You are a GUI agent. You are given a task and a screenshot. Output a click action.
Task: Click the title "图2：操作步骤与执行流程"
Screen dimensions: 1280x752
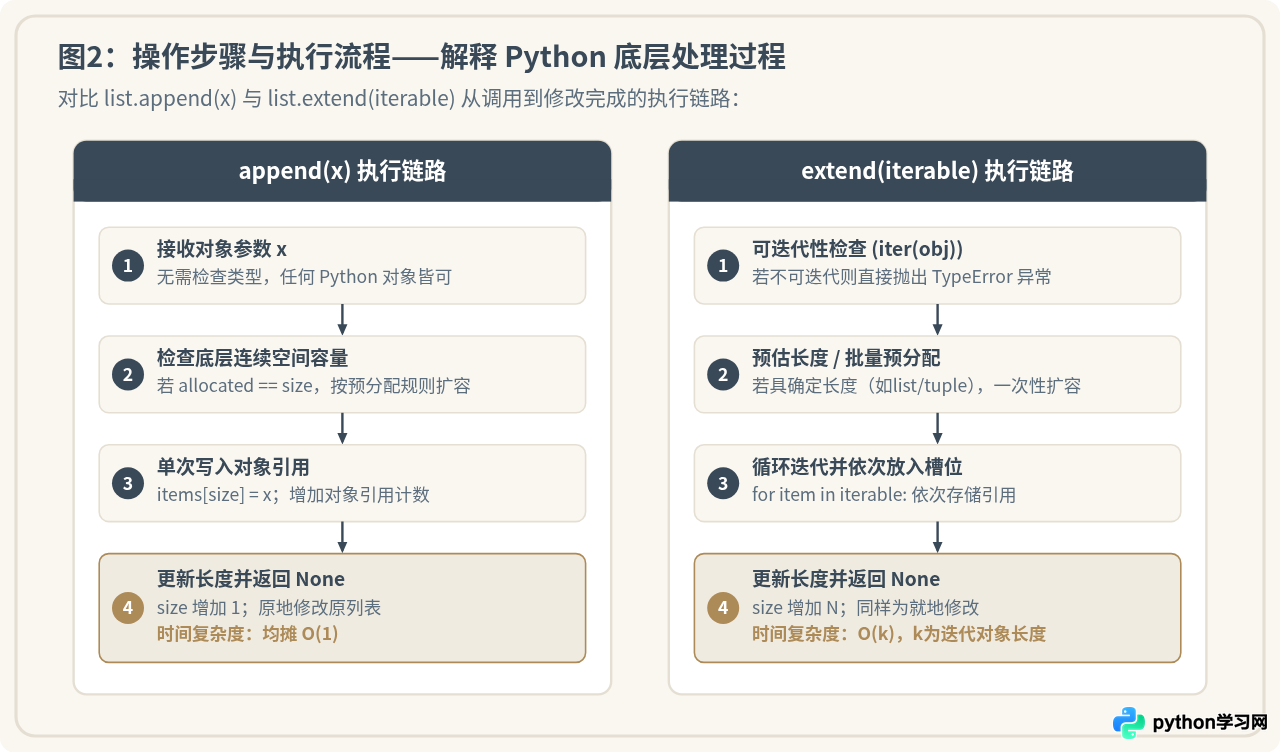(x=224, y=57)
